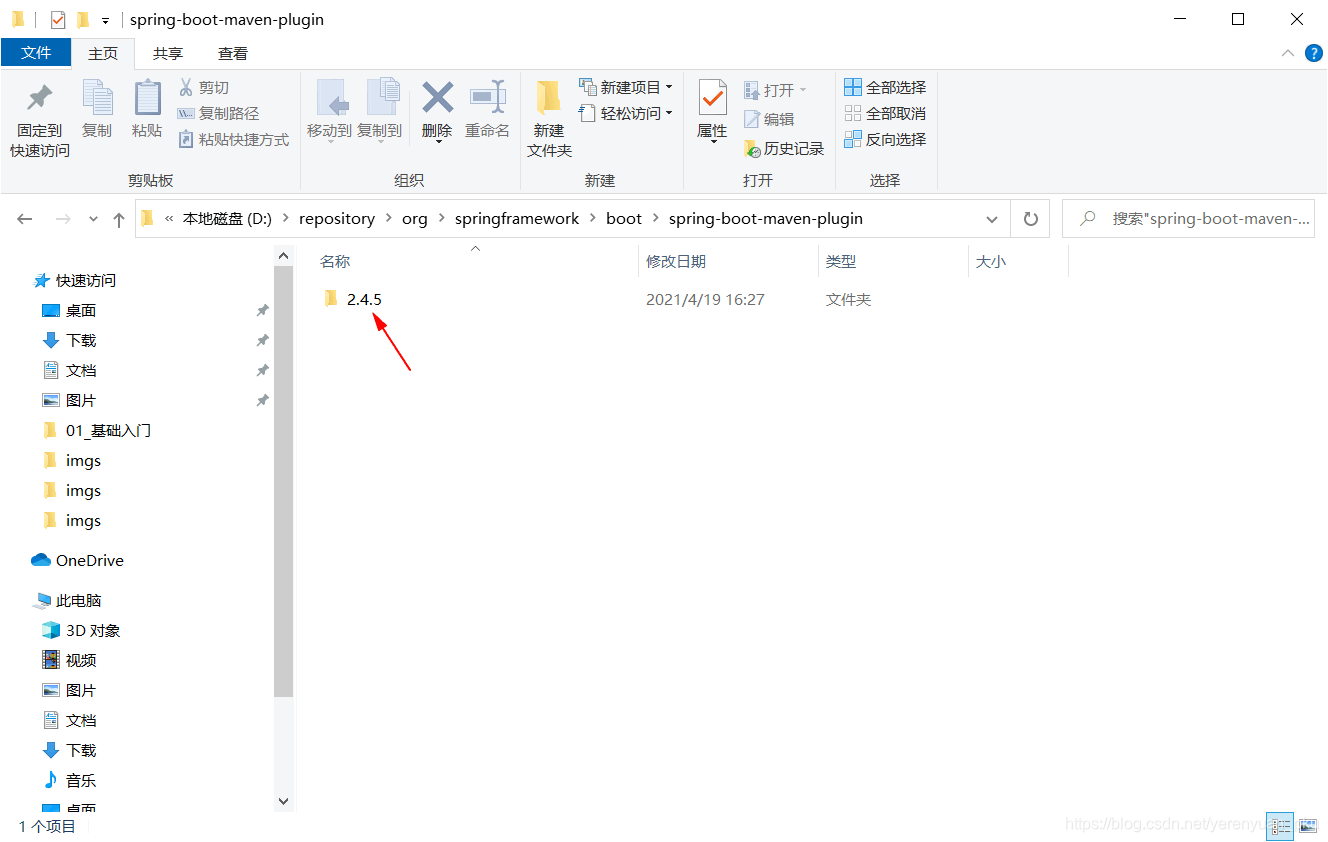Switch to Details view icon in status bar
Image resolution: width=1328 pixels, height=842 pixels.
1280,826
